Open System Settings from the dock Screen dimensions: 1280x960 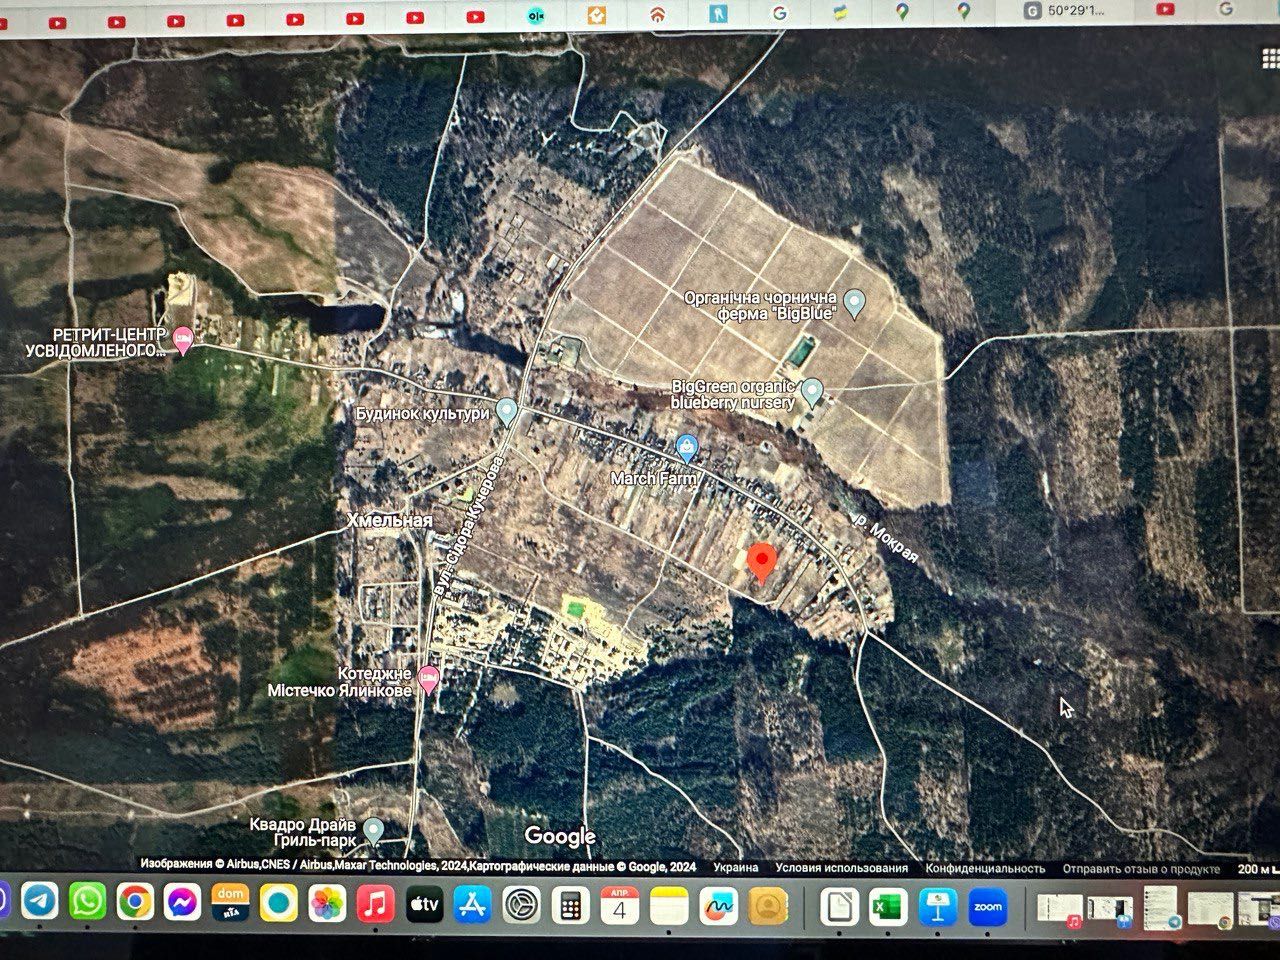pyautogui.click(x=522, y=906)
